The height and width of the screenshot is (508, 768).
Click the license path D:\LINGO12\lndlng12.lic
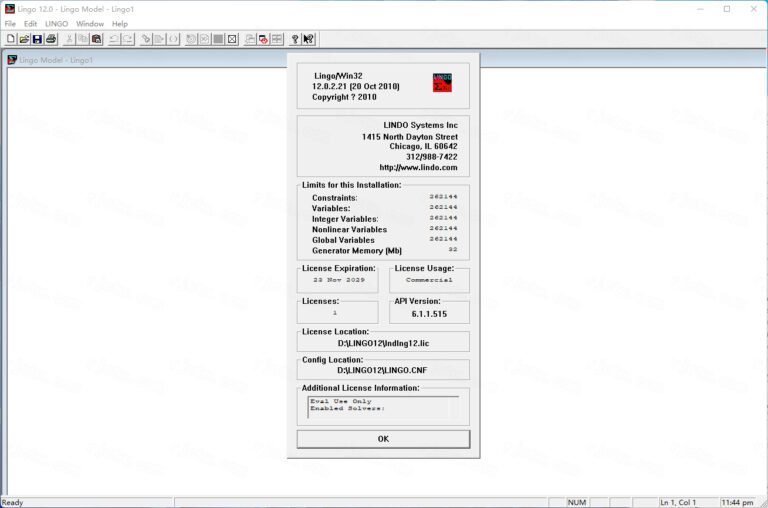click(383, 343)
